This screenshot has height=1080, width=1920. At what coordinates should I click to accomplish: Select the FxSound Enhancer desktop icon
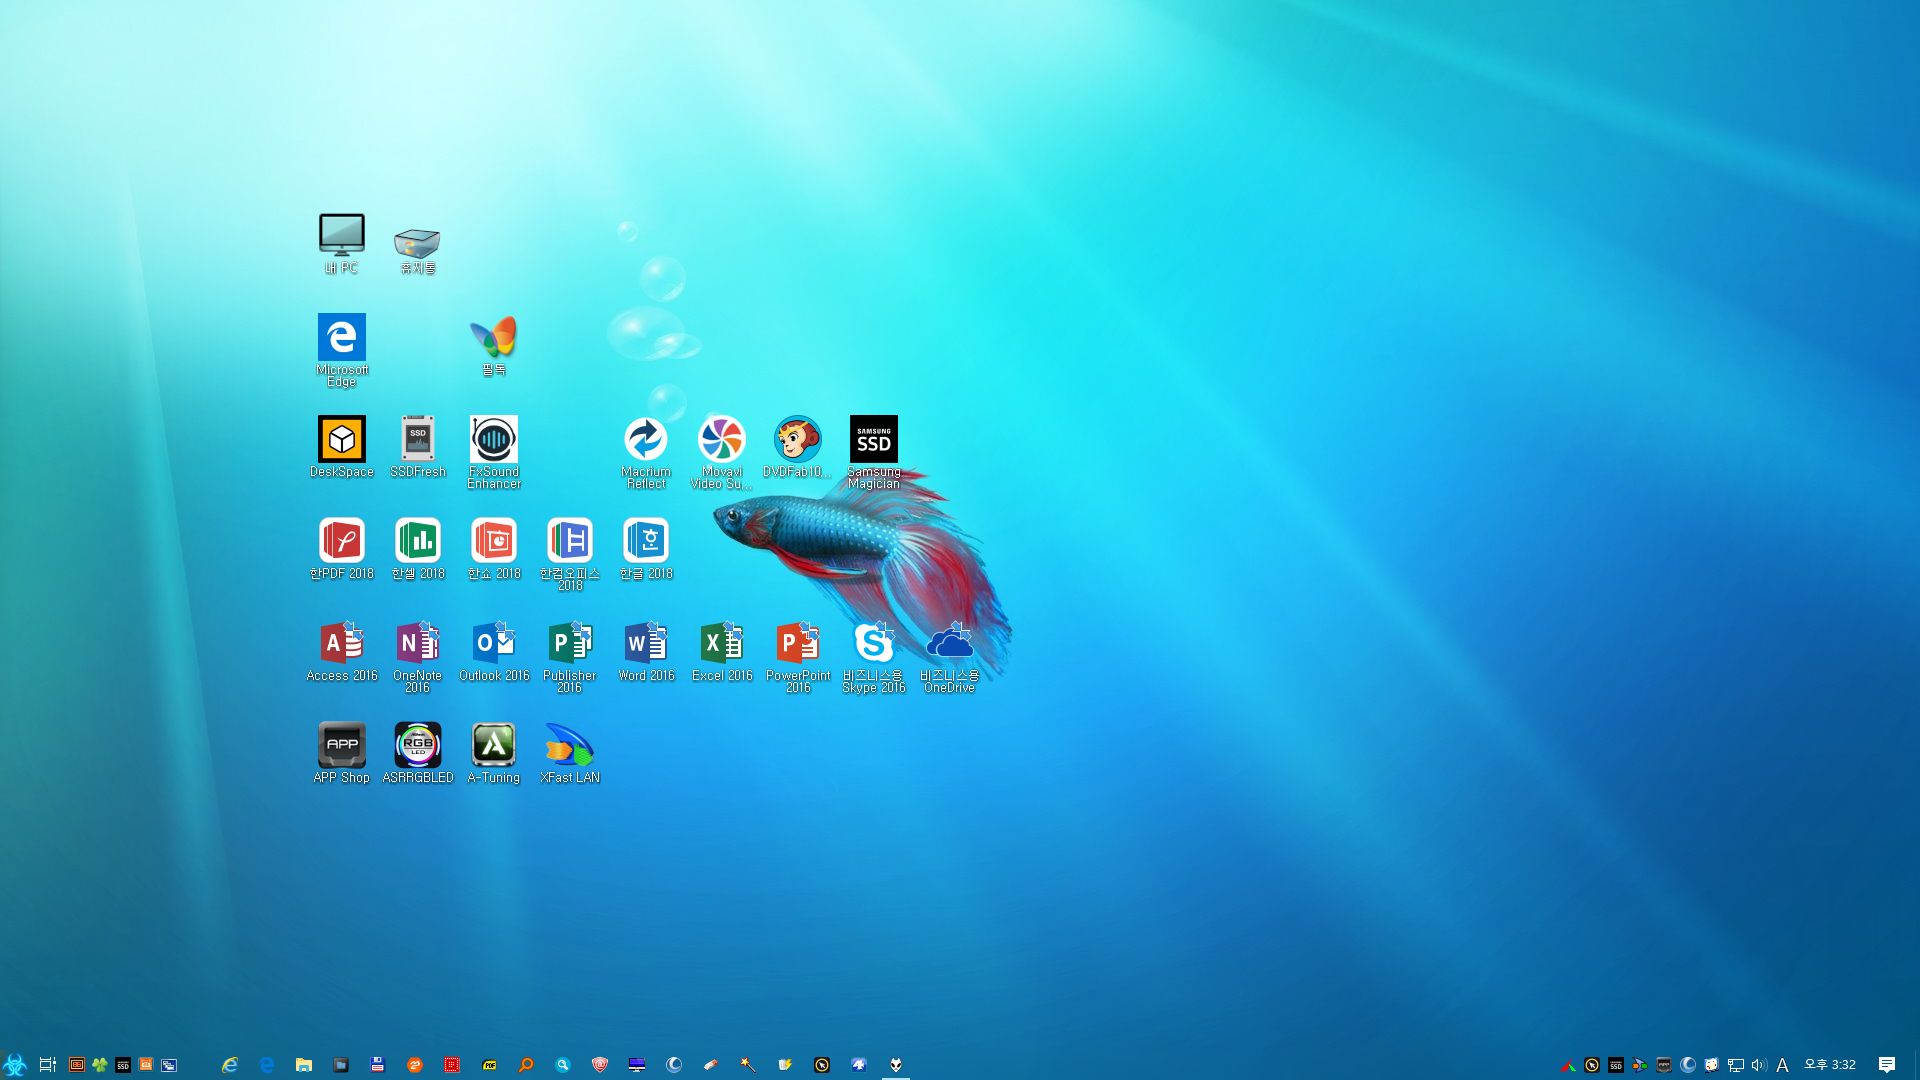pyautogui.click(x=493, y=452)
